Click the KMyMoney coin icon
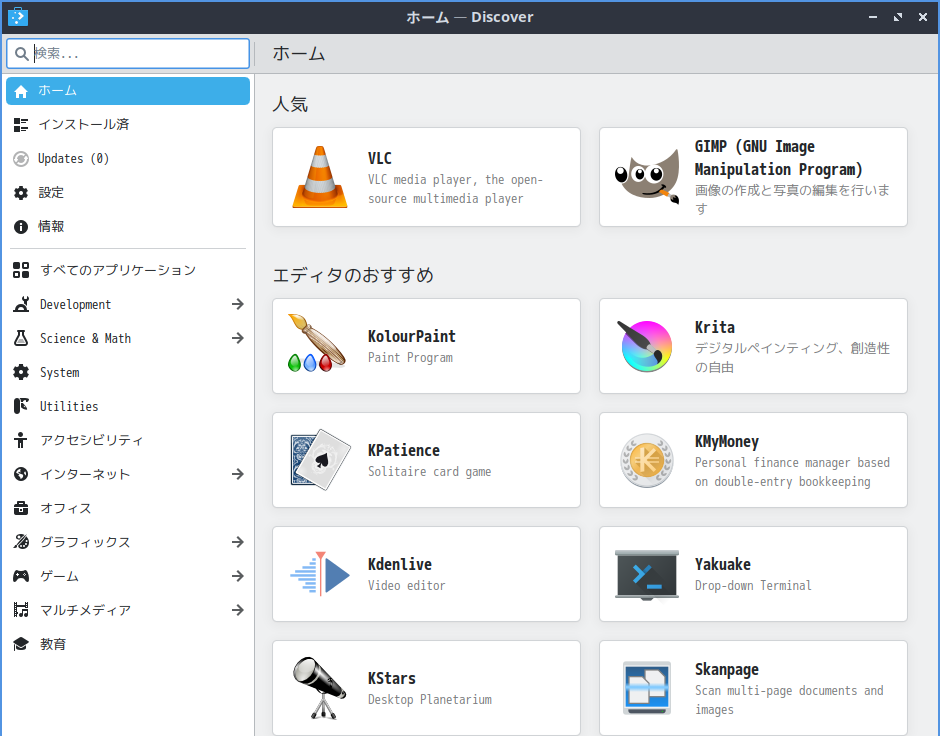 (647, 460)
